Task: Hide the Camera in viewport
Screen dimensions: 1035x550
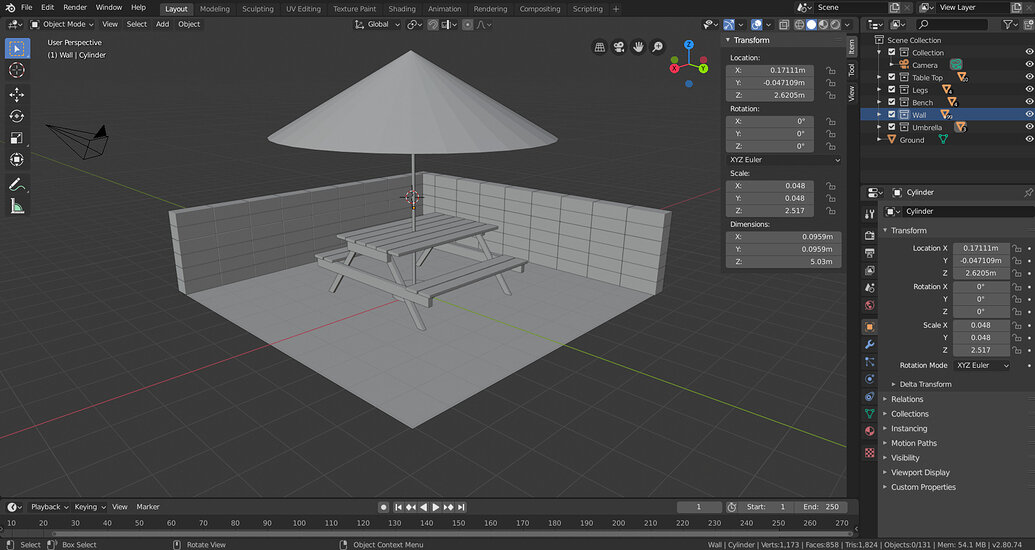Action: [x=1029, y=65]
